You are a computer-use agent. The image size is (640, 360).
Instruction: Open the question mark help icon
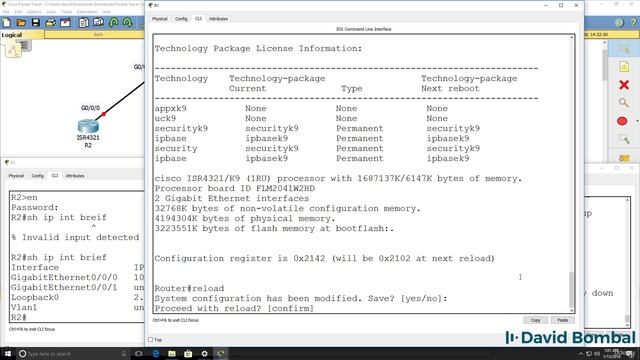coord(634,23)
